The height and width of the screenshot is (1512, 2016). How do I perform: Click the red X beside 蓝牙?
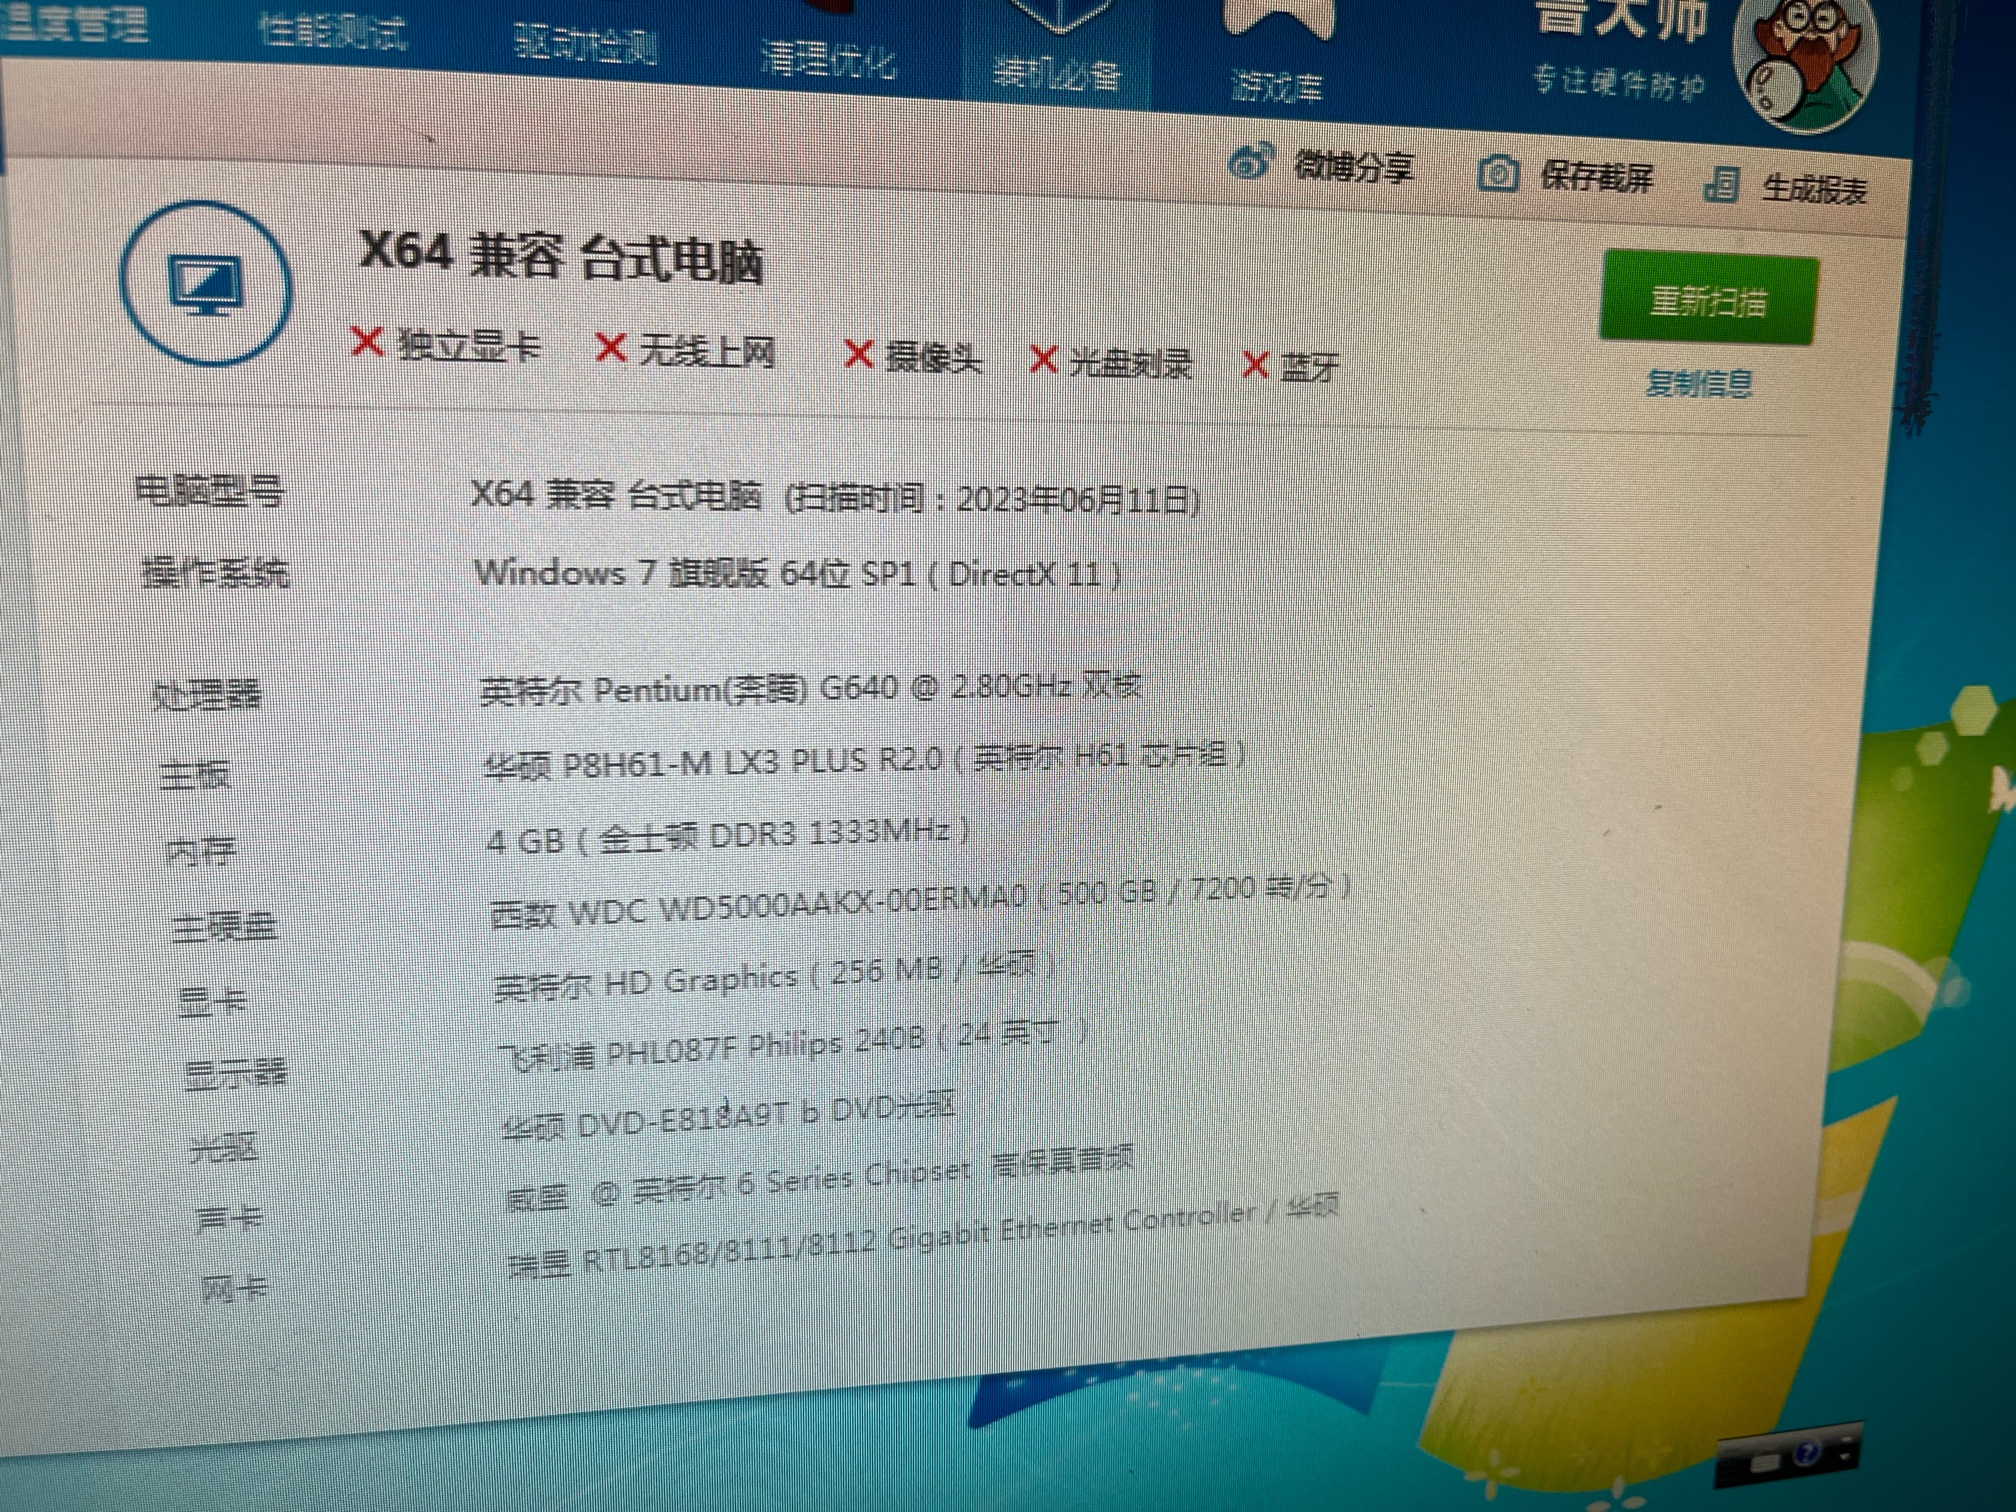point(1254,364)
